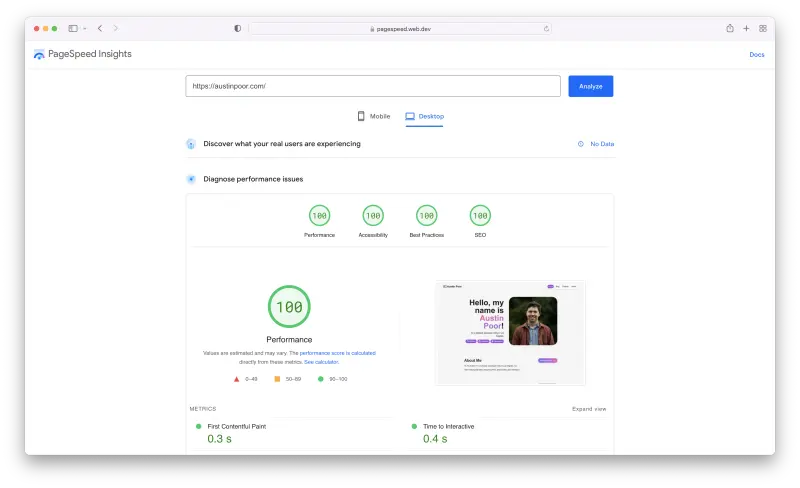Show the tab overview grid icon
The width and height of the screenshot is (800, 488).
tap(763, 29)
